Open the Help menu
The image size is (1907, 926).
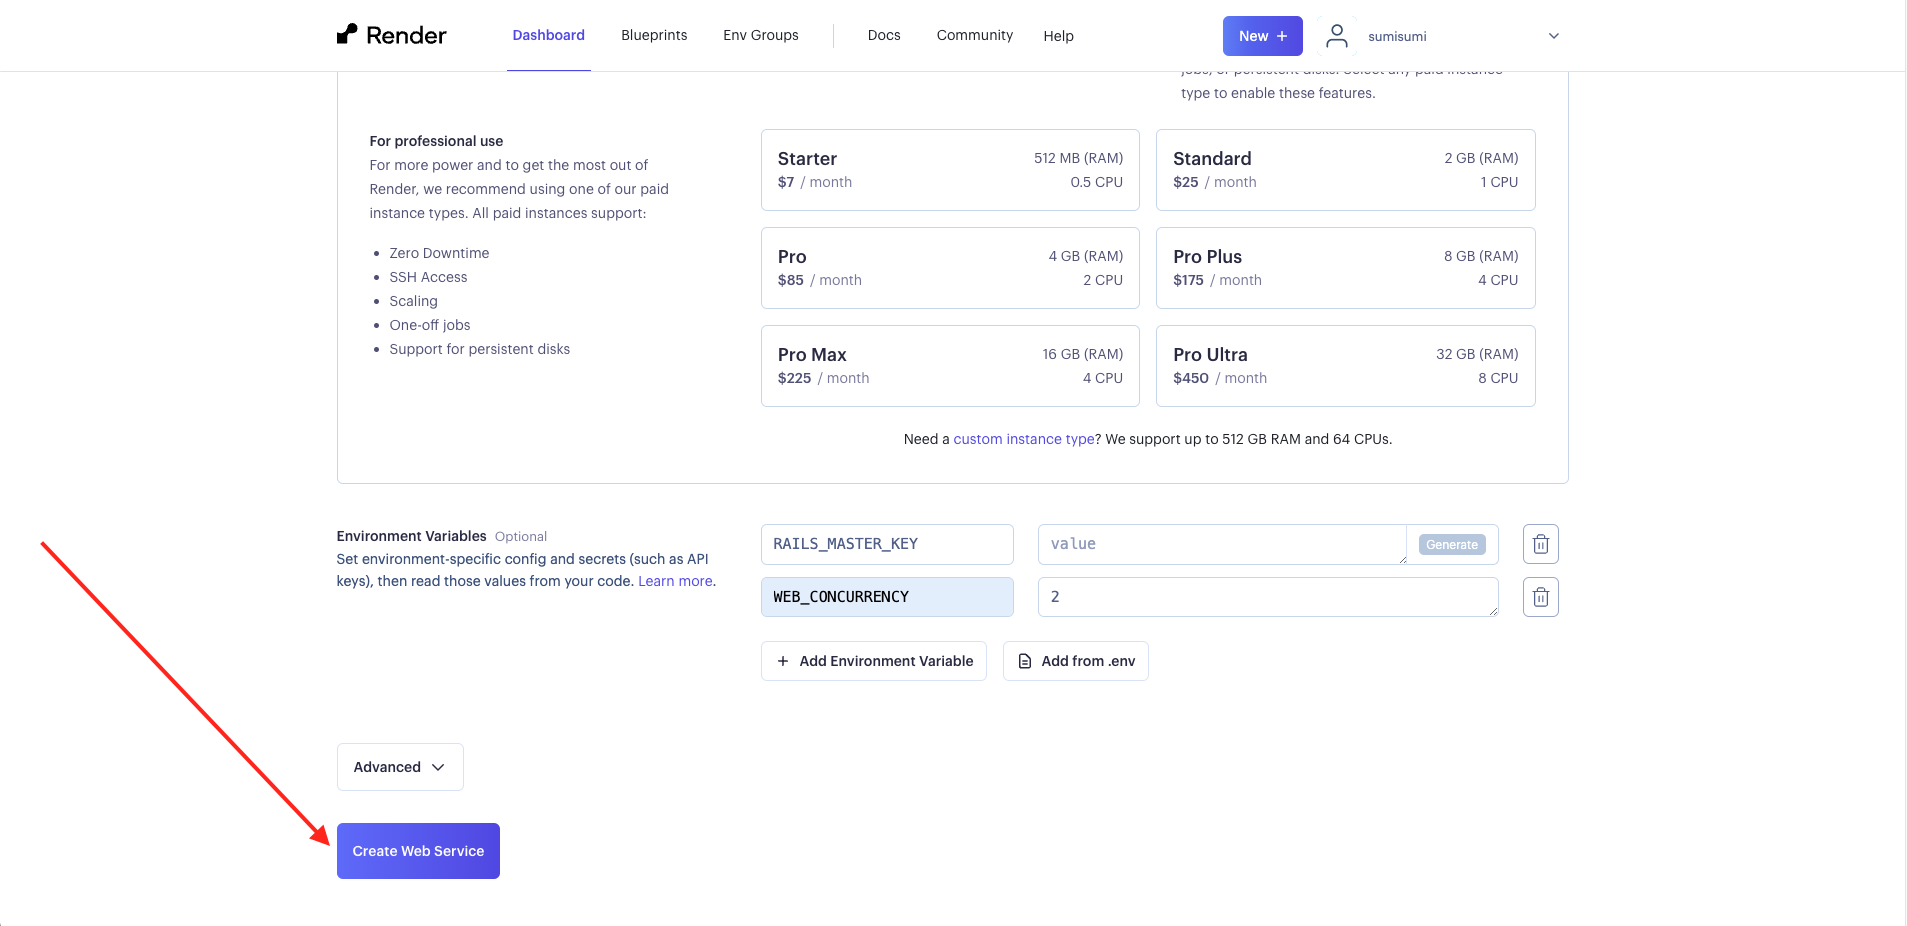point(1058,36)
